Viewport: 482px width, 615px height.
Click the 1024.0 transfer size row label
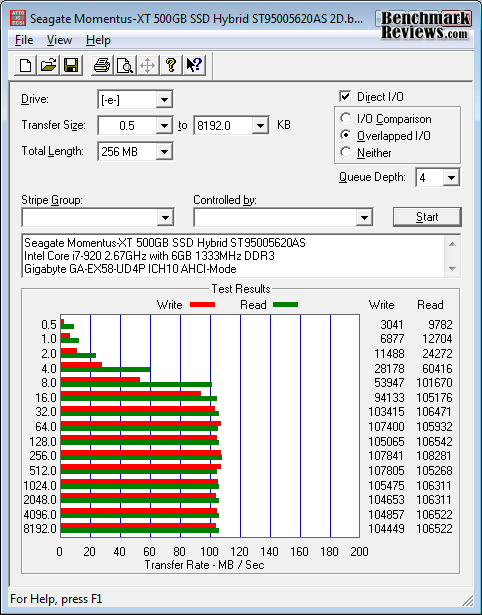(x=40, y=486)
